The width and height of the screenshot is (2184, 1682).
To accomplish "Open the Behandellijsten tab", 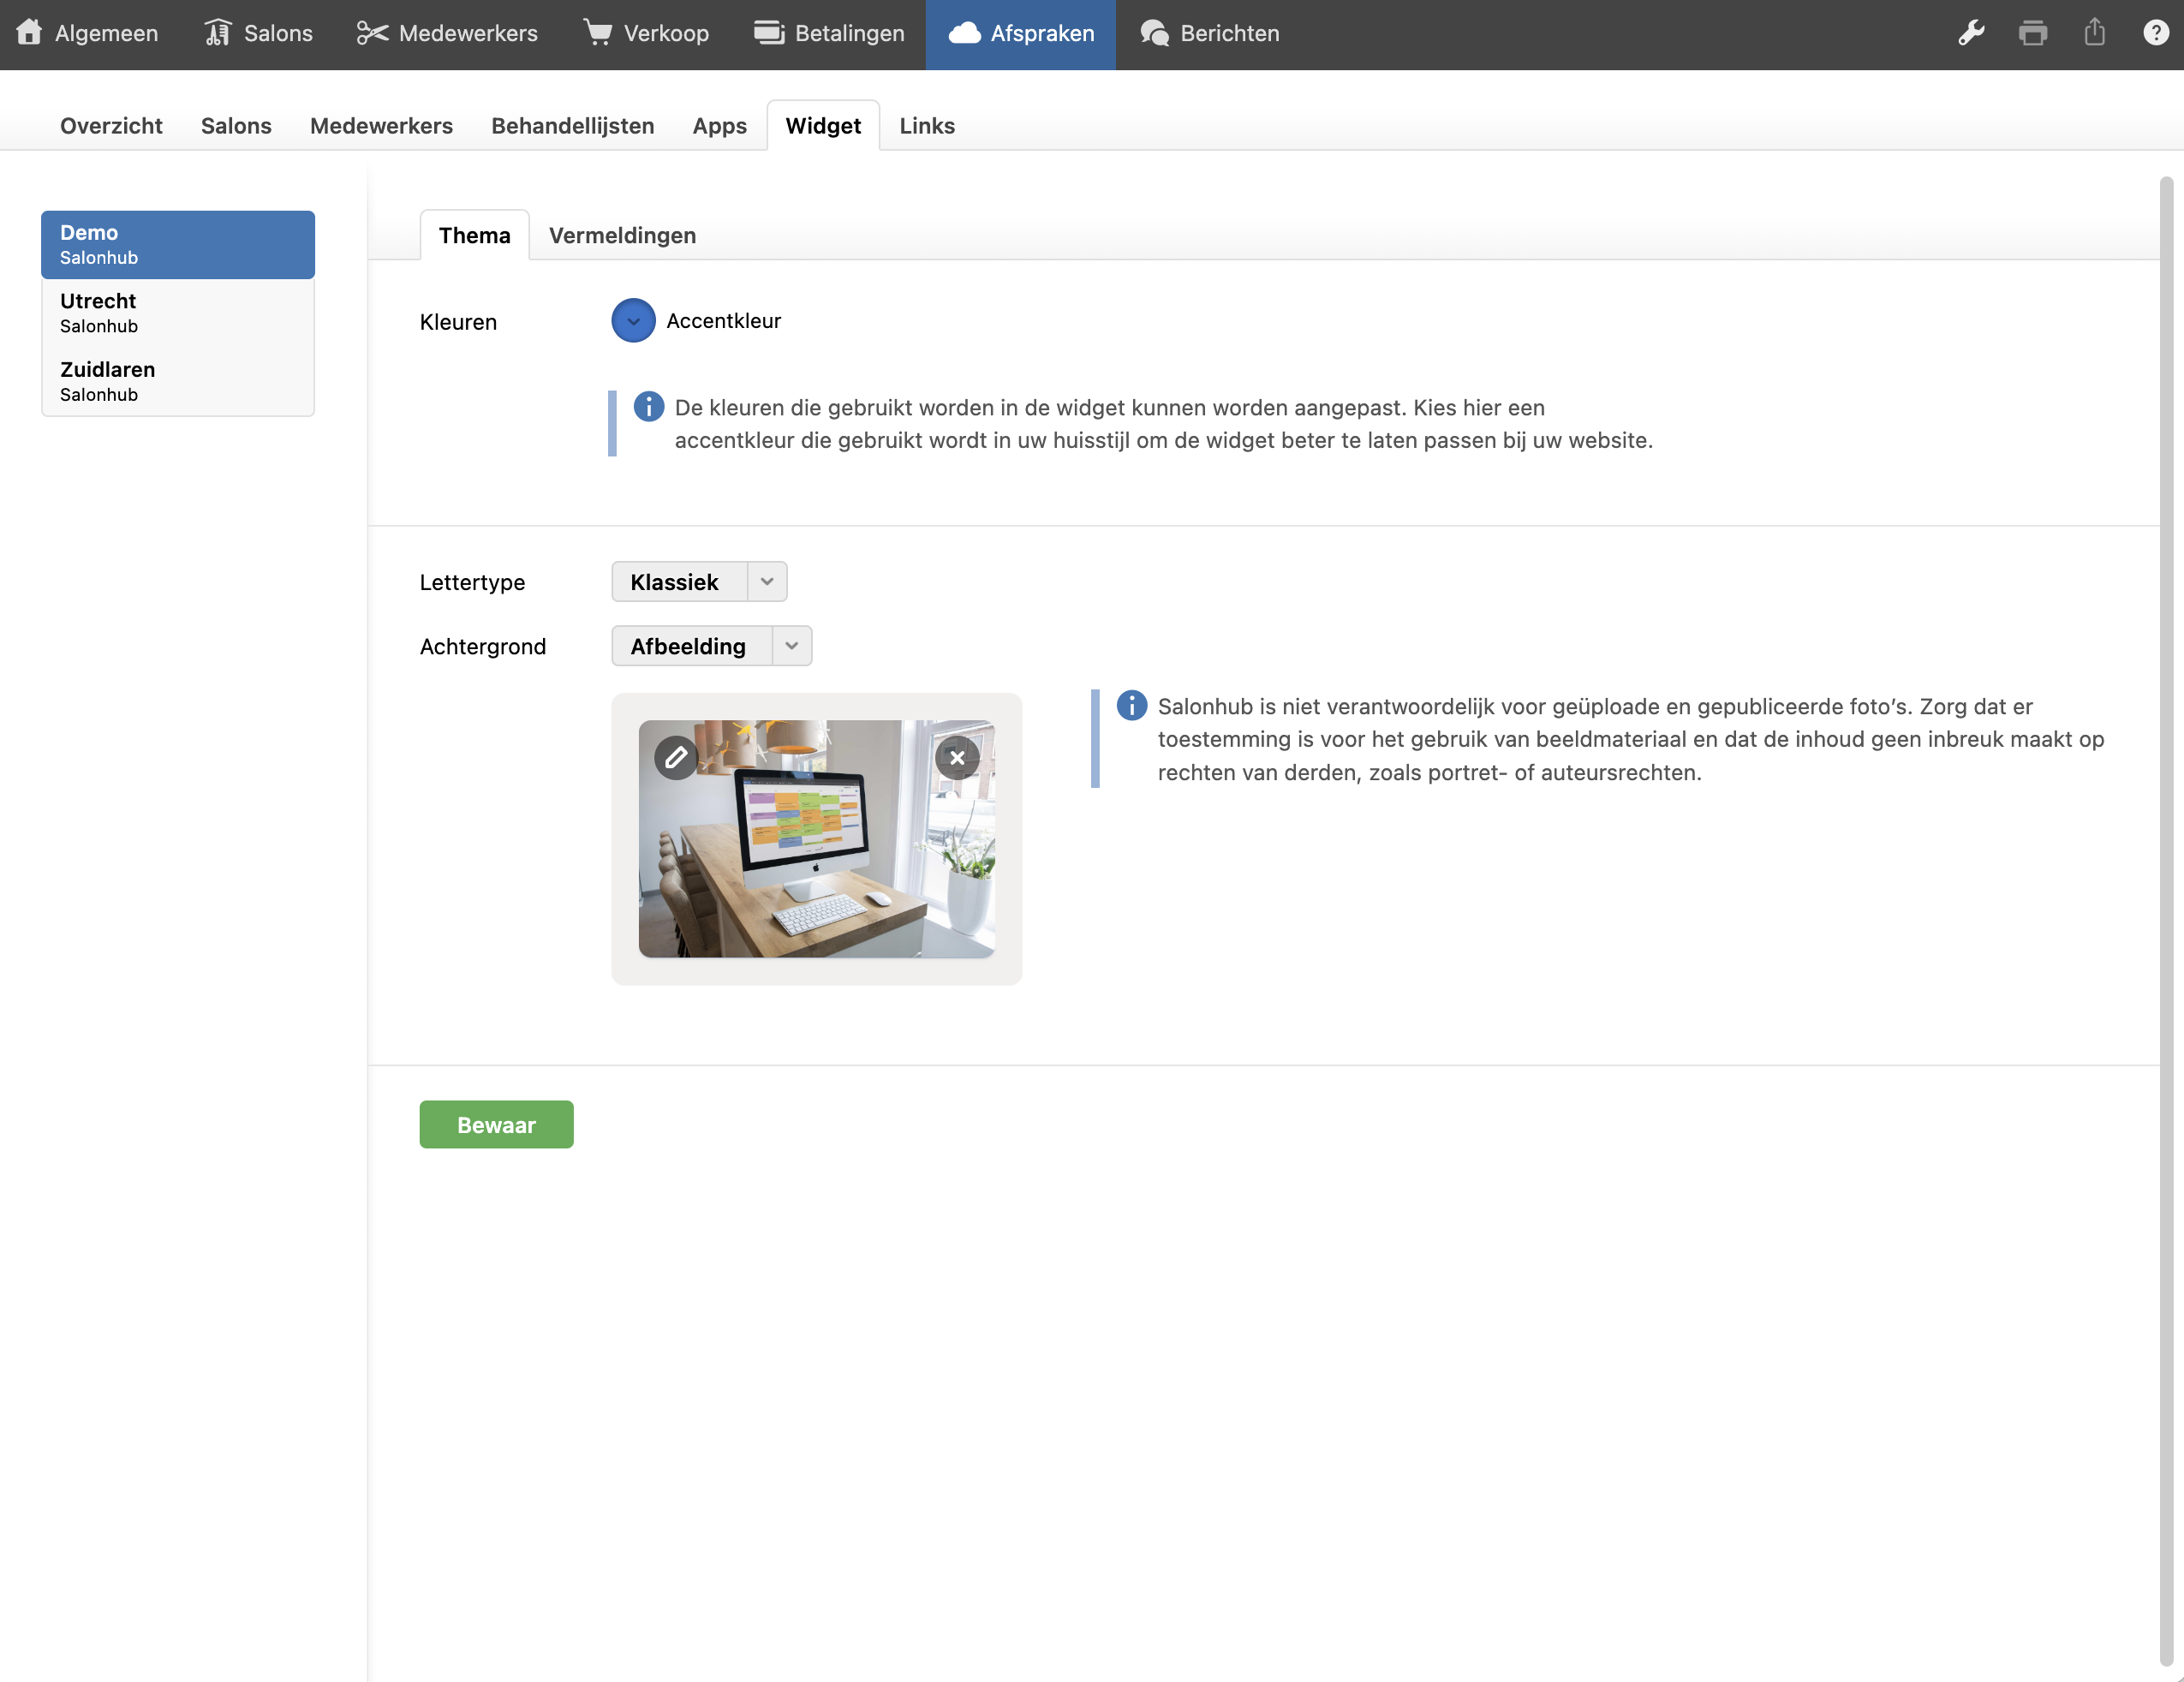I will pyautogui.click(x=572, y=126).
